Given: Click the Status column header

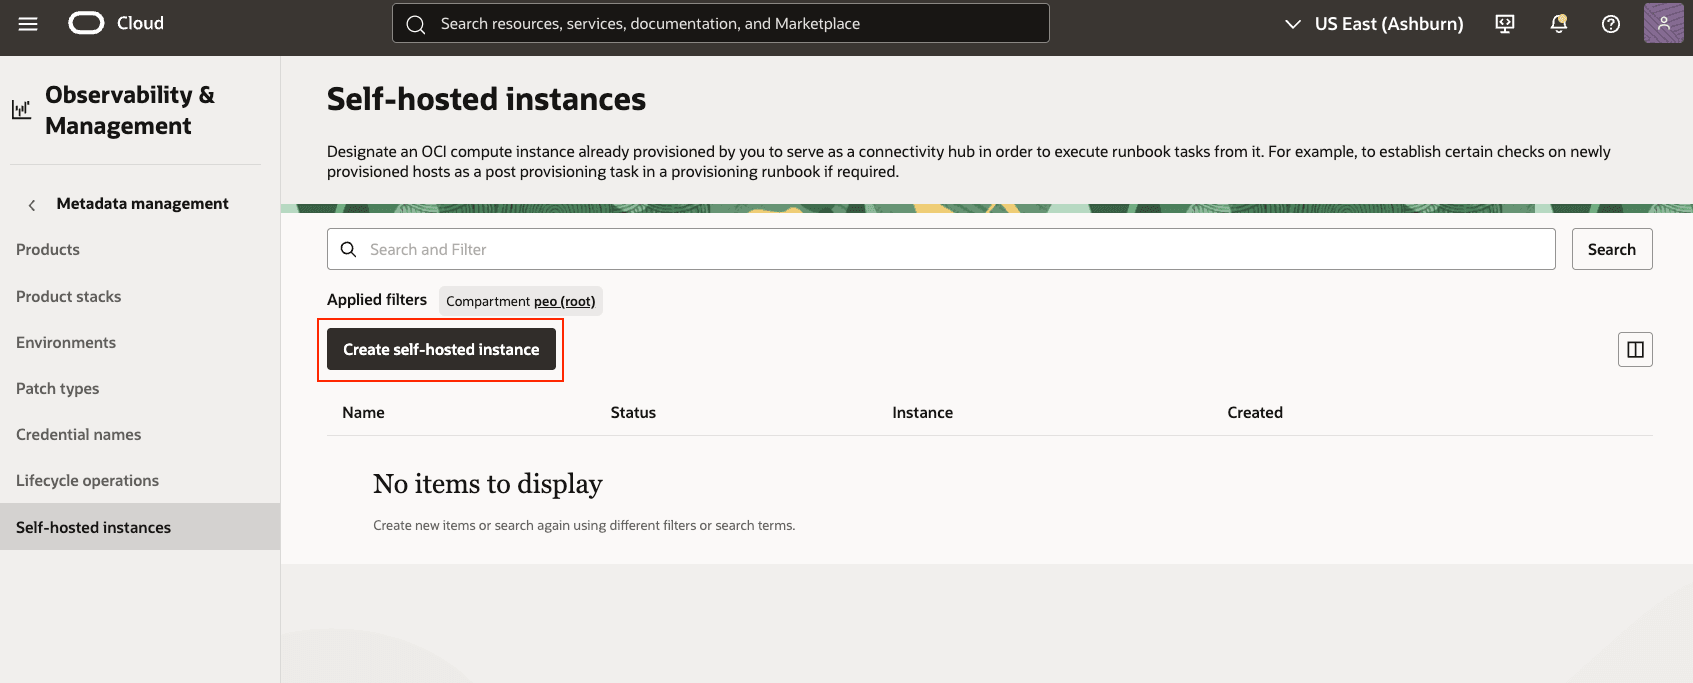Looking at the screenshot, I should point(633,412).
